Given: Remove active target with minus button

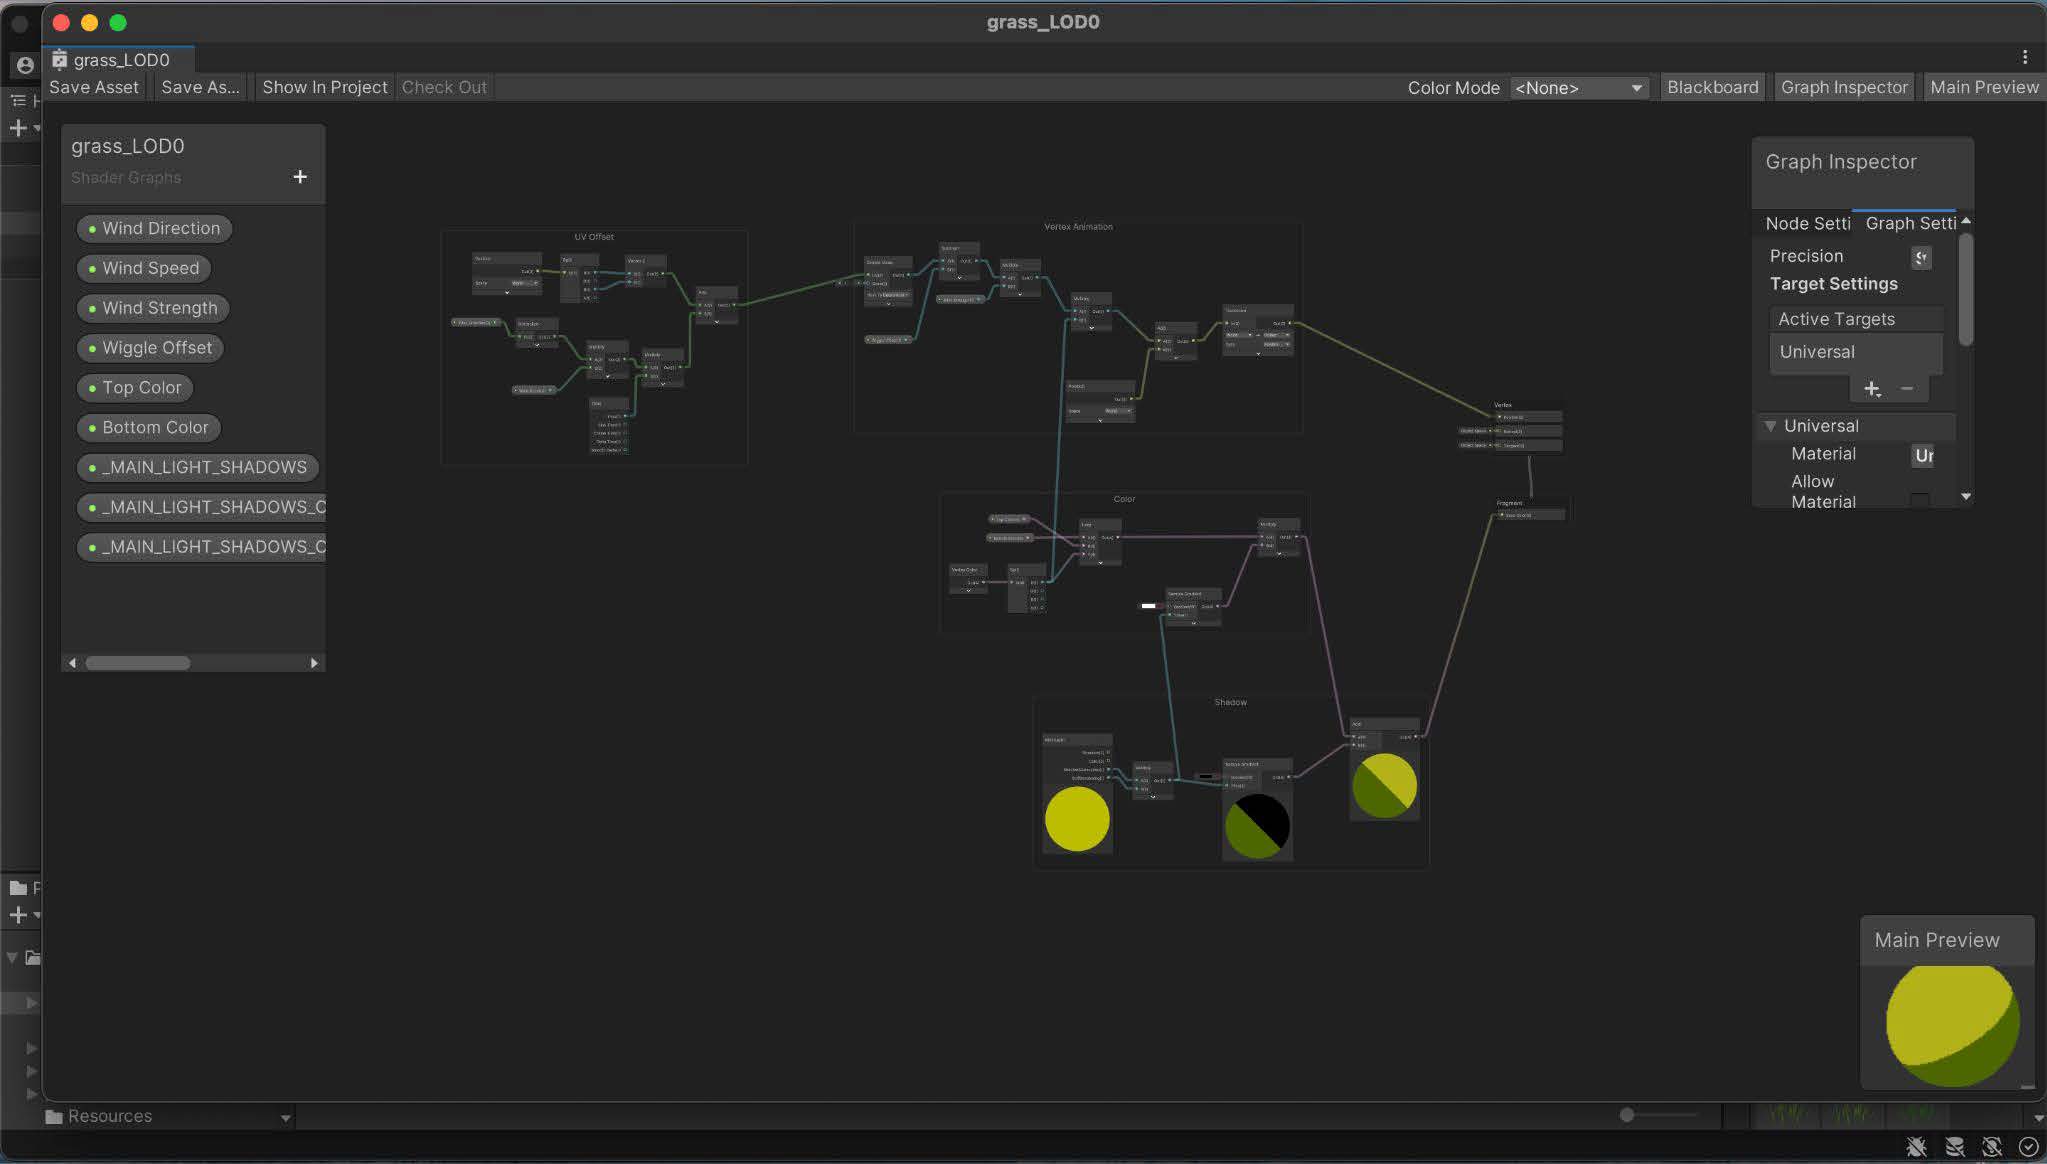Looking at the screenshot, I should [x=1906, y=389].
